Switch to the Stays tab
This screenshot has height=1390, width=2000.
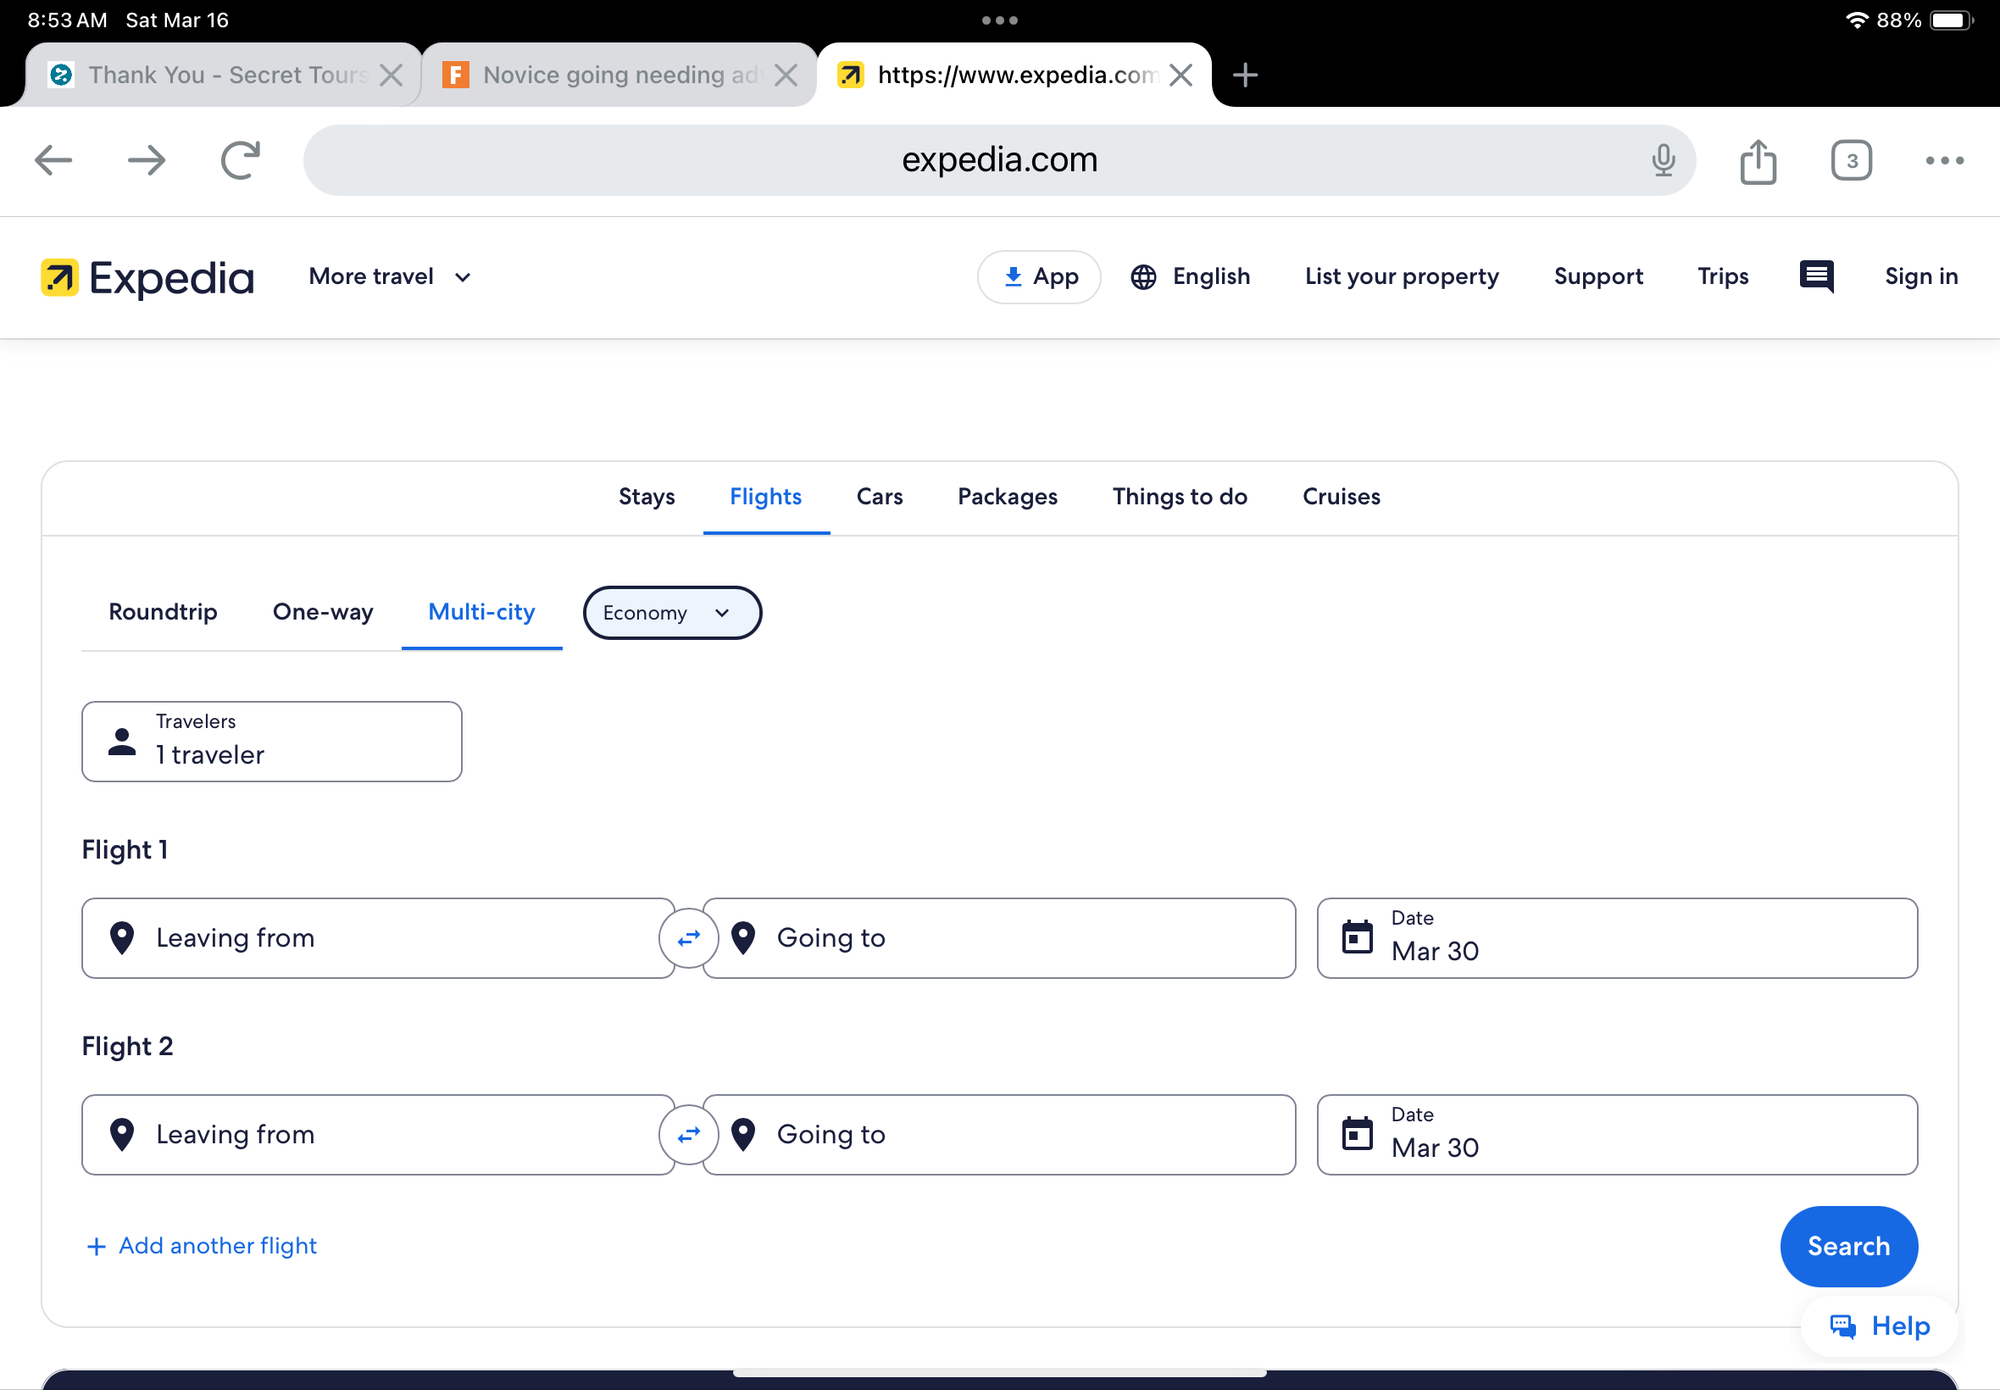point(646,497)
